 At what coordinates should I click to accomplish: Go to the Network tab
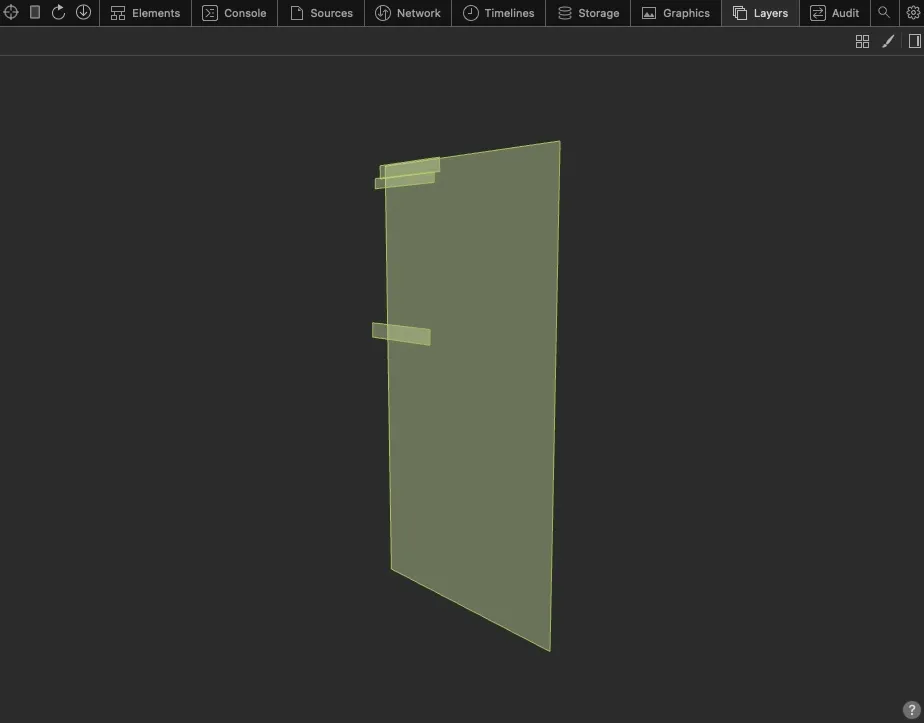pos(408,13)
